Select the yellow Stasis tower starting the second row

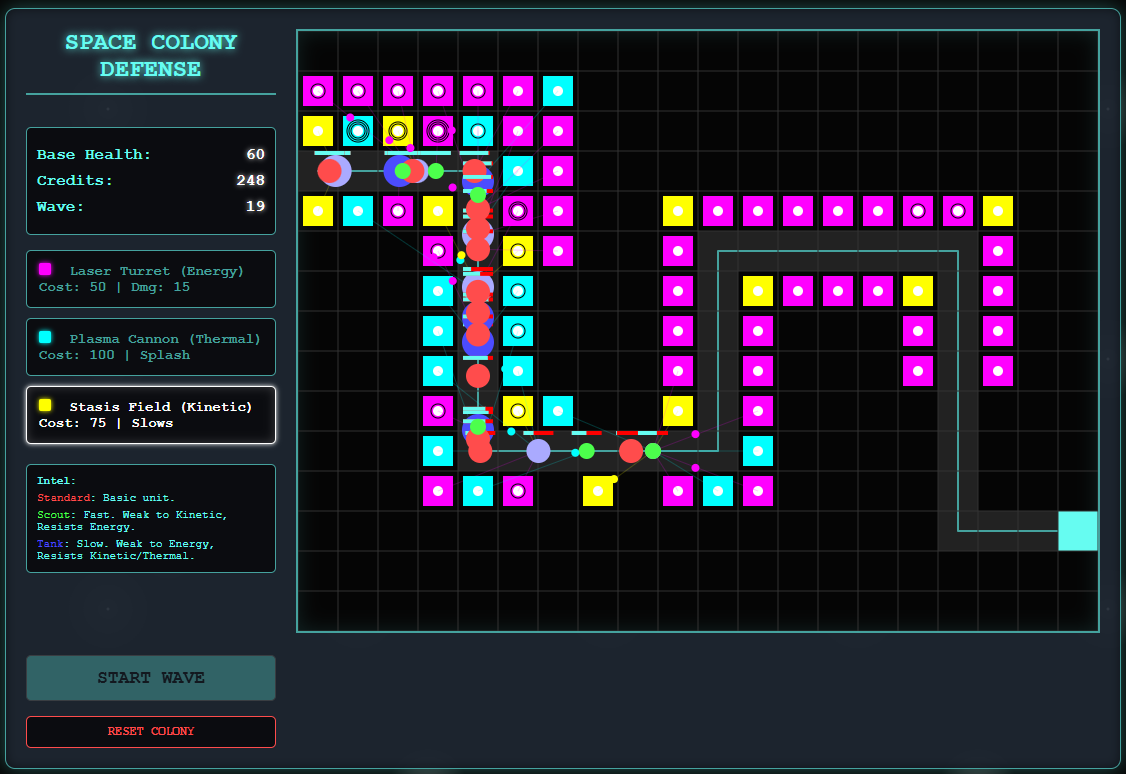[x=318, y=131]
